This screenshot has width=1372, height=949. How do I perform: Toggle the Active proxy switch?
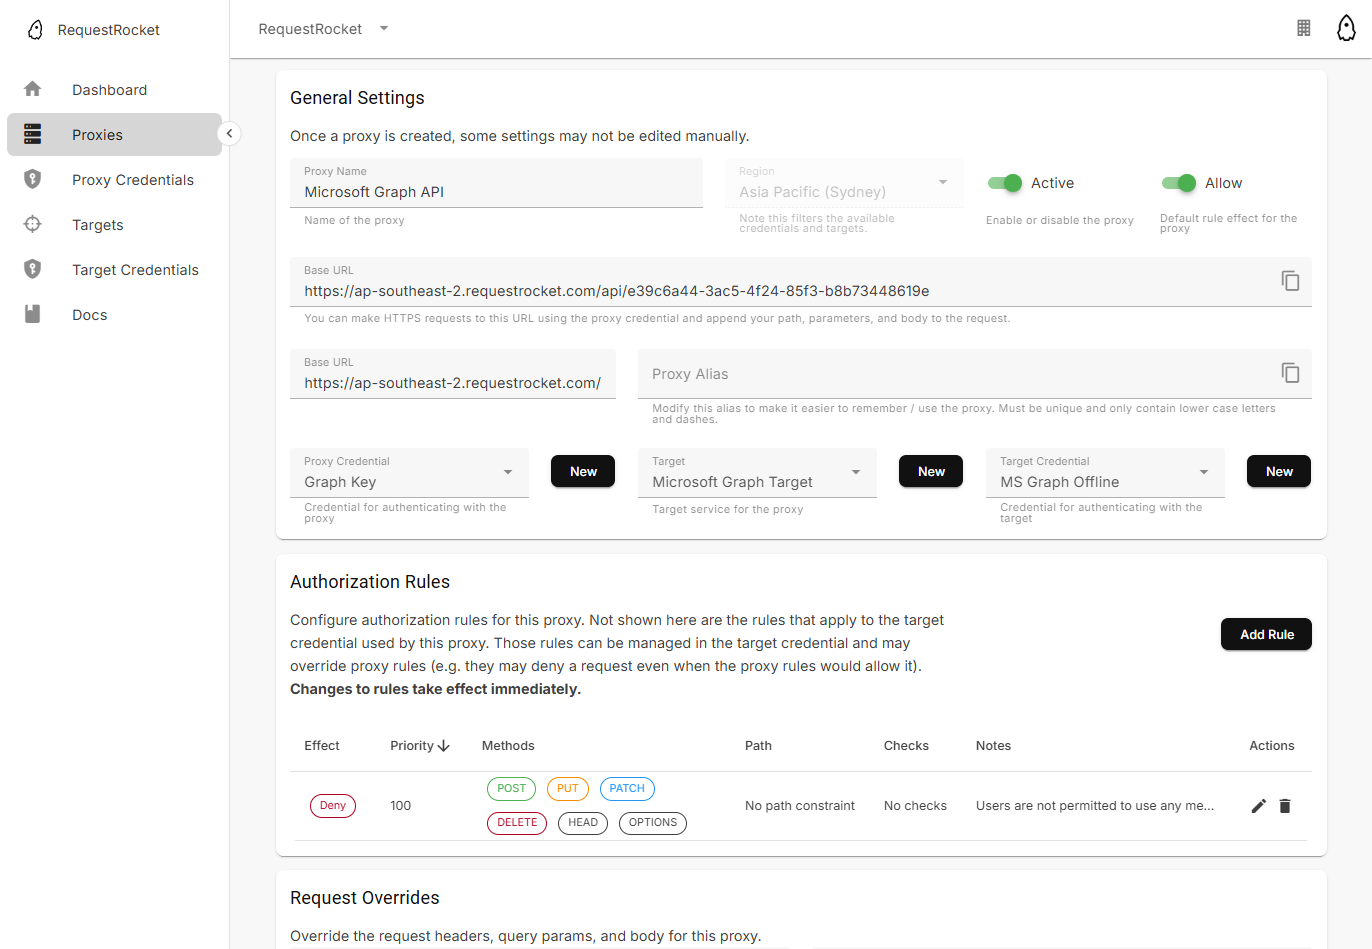tap(1005, 183)
